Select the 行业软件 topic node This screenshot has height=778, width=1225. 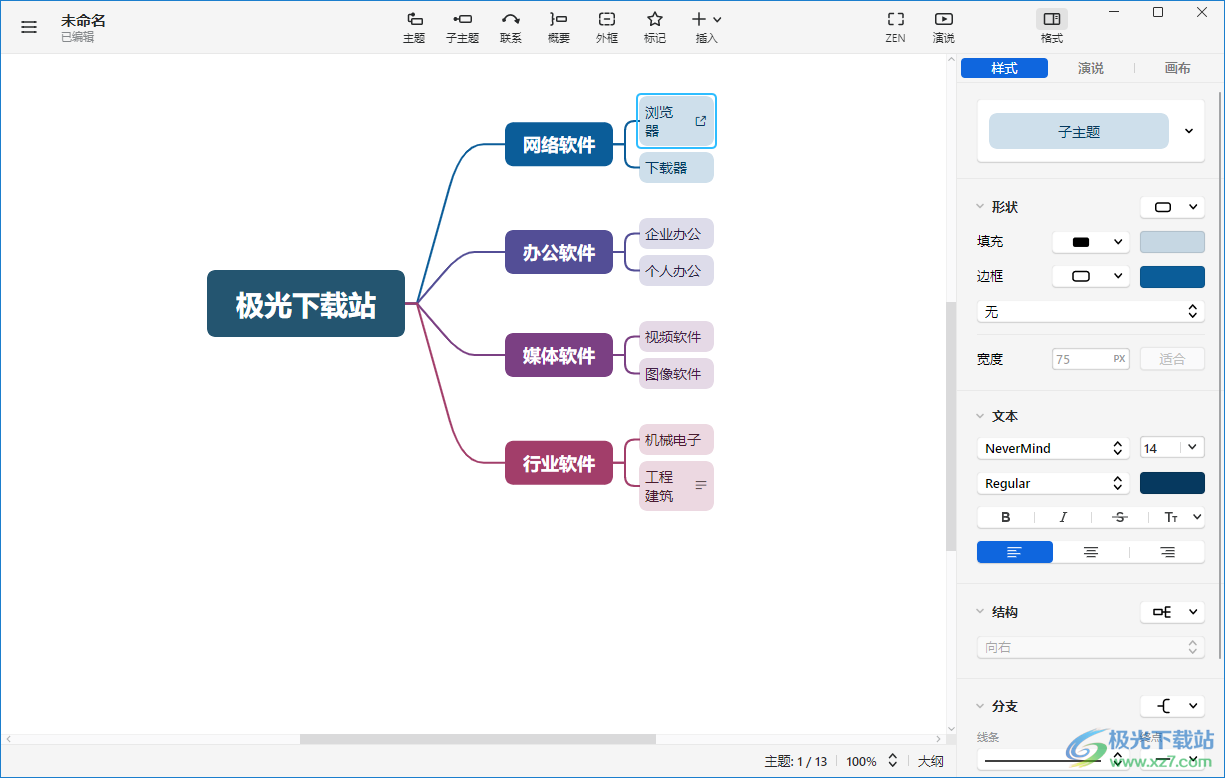559,464
